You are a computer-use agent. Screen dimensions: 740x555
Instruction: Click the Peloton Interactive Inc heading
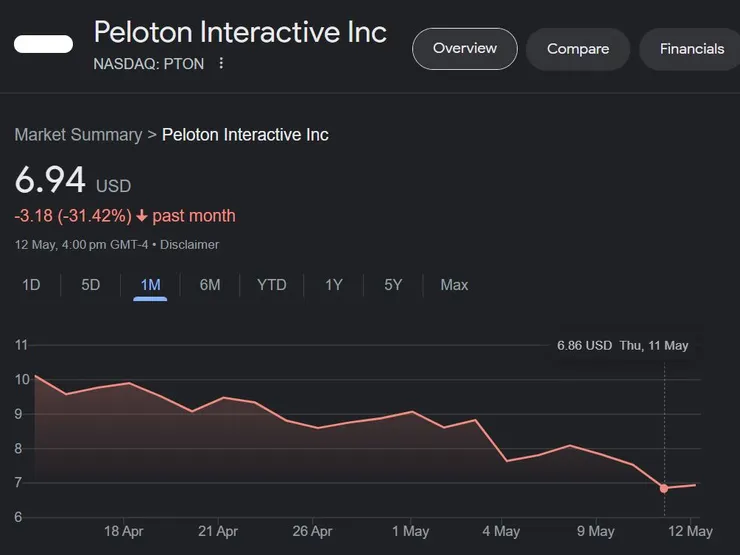tap(240, 32)
